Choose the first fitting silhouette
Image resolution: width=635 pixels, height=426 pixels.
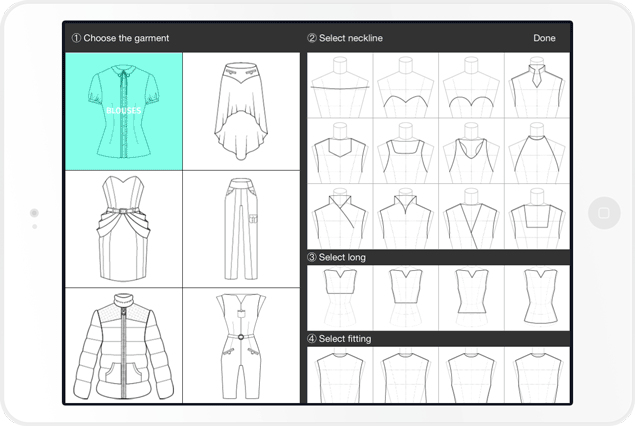tap(339, 375)
